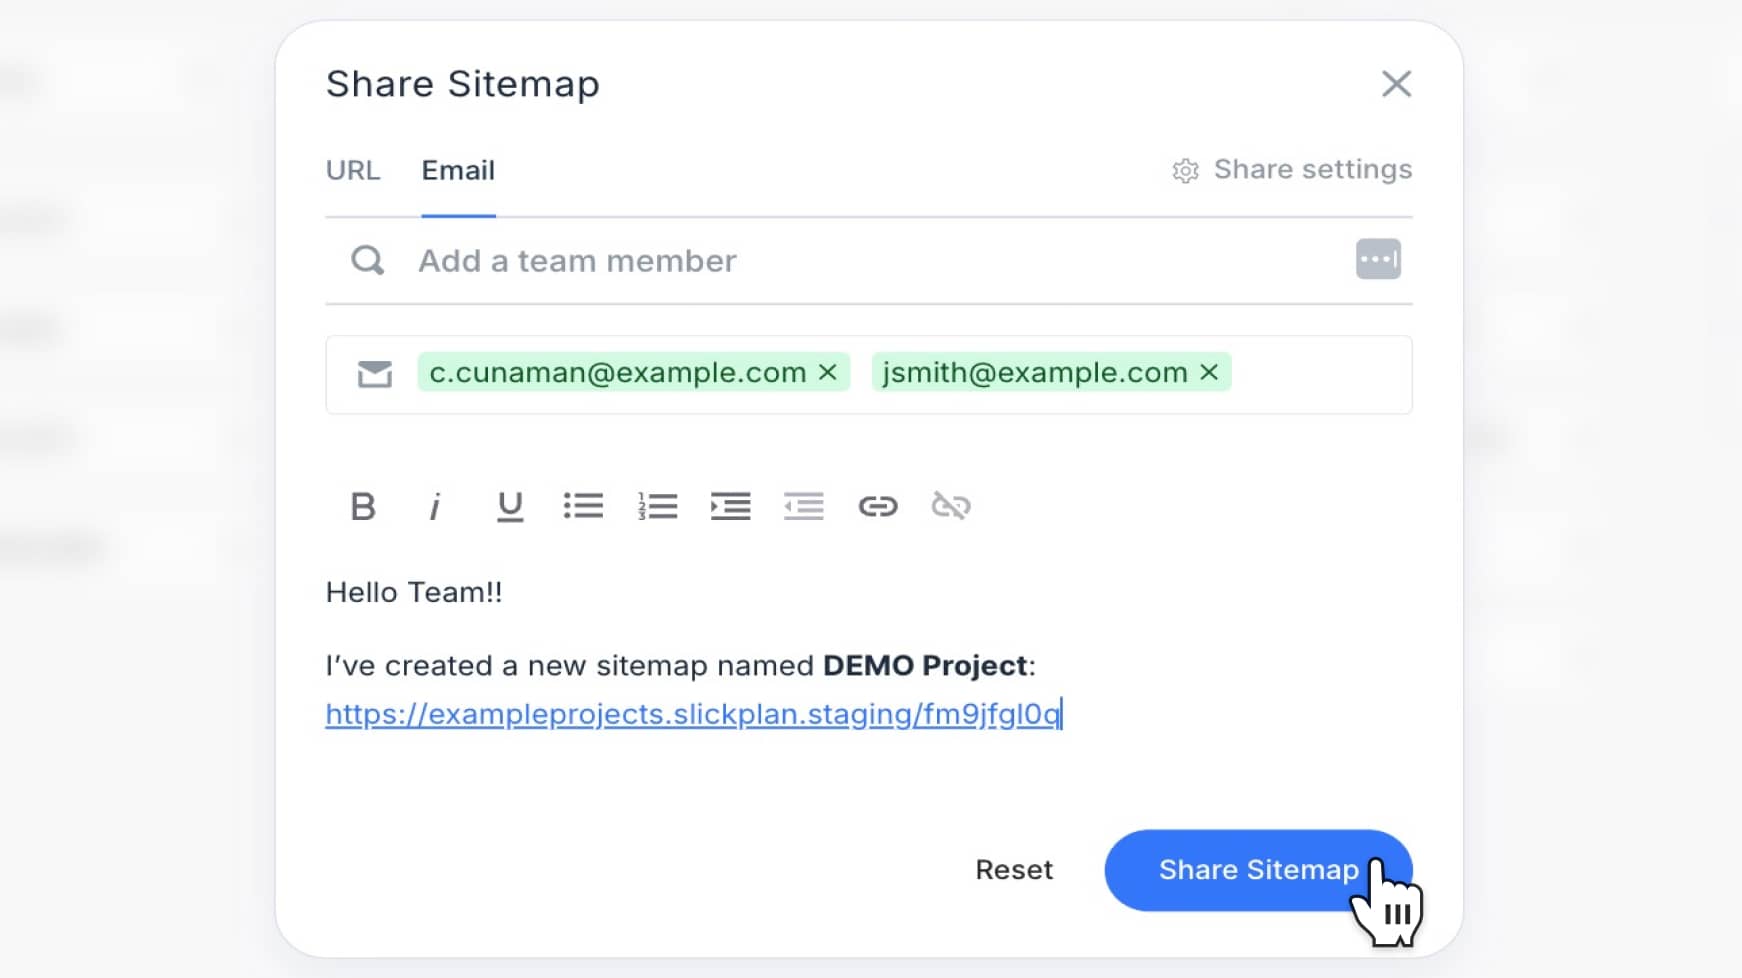This screenshot has width=1742, height=978.
Task: Reset the email message
Action: [1014, 870]
